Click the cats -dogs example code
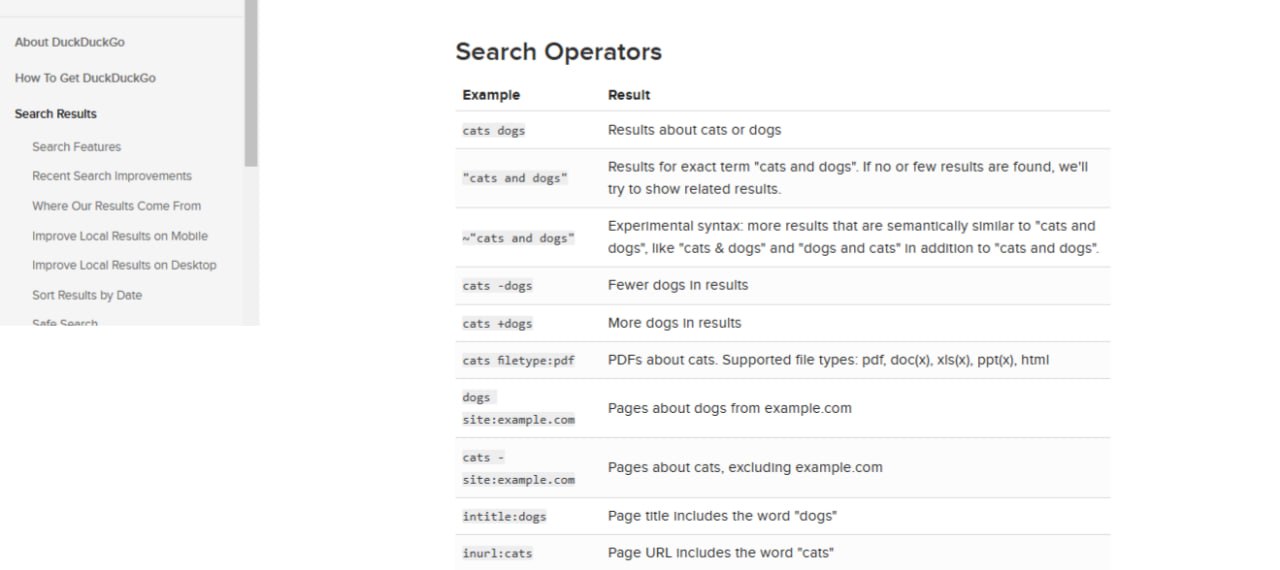 click(497, 286)
